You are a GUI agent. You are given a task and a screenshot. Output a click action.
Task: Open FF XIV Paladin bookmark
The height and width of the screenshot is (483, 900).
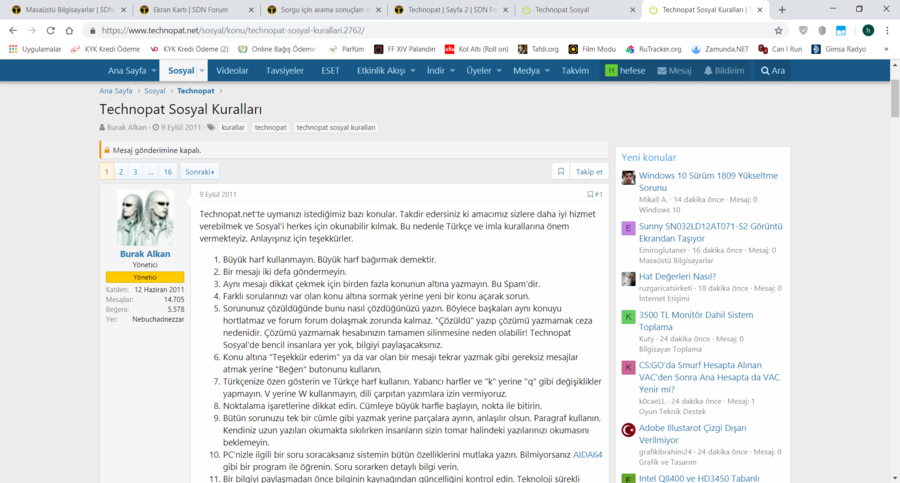[x=405, y=49]
